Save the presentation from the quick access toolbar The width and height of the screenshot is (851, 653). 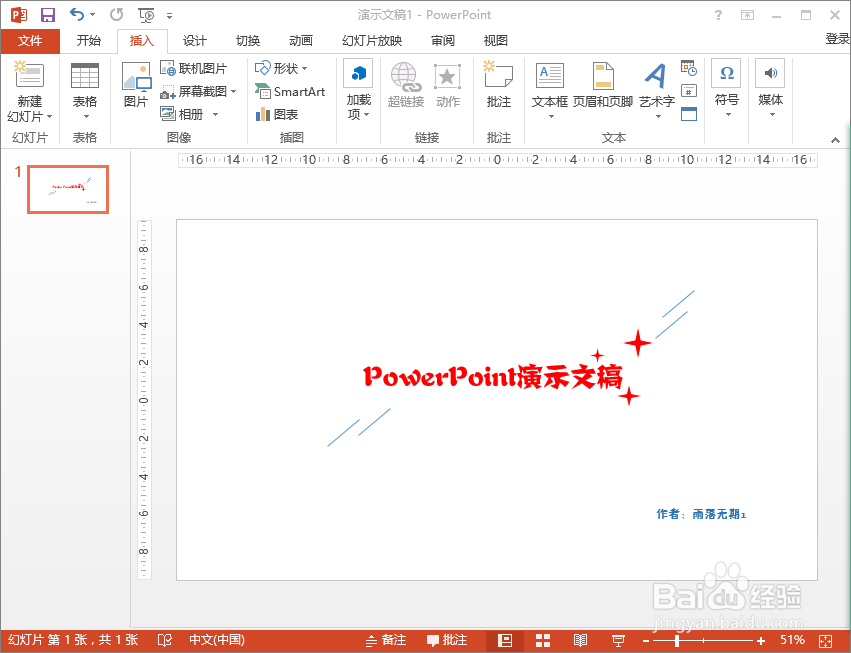click(48, 15)
